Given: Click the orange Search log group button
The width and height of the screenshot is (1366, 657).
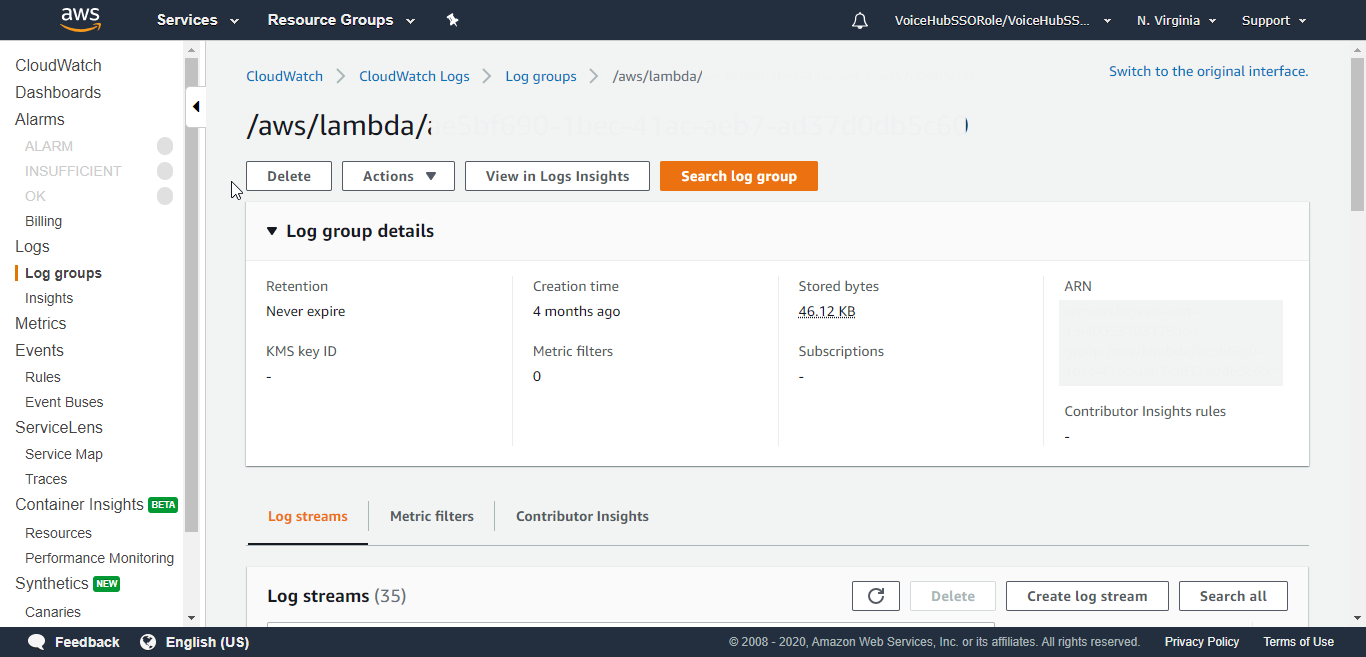Looking at the screenshot, I should coord(739,176).
